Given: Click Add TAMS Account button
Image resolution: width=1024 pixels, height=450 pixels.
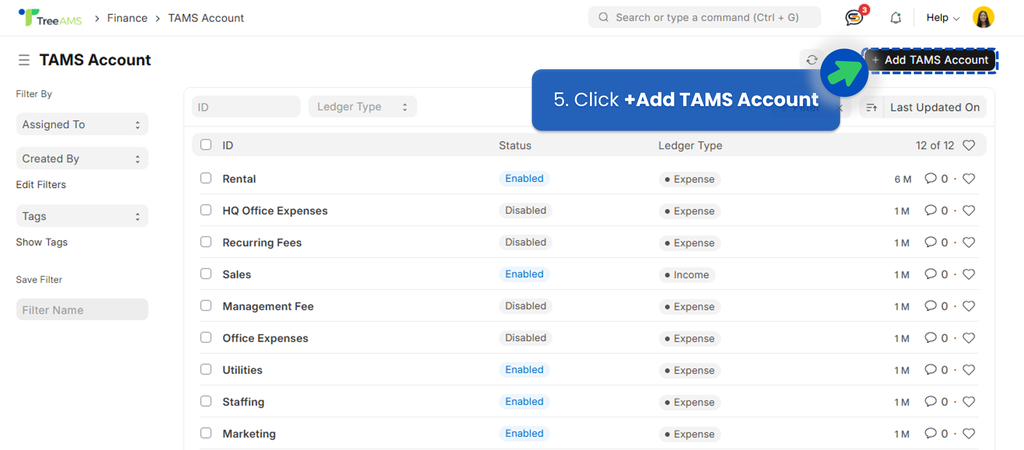Looking at the screenshot, I should coord(930,60).
